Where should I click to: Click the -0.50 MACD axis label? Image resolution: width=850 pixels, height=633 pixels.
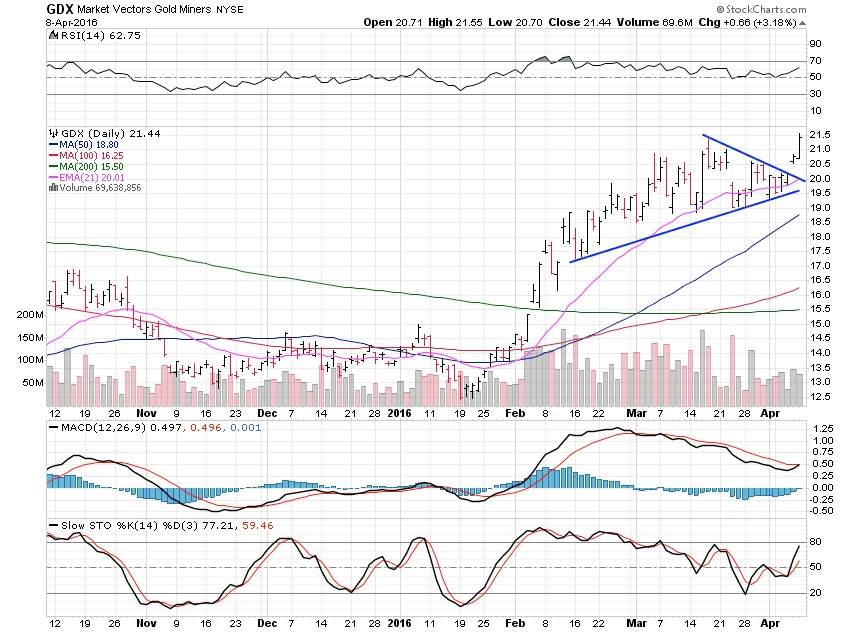click(821, 511)
